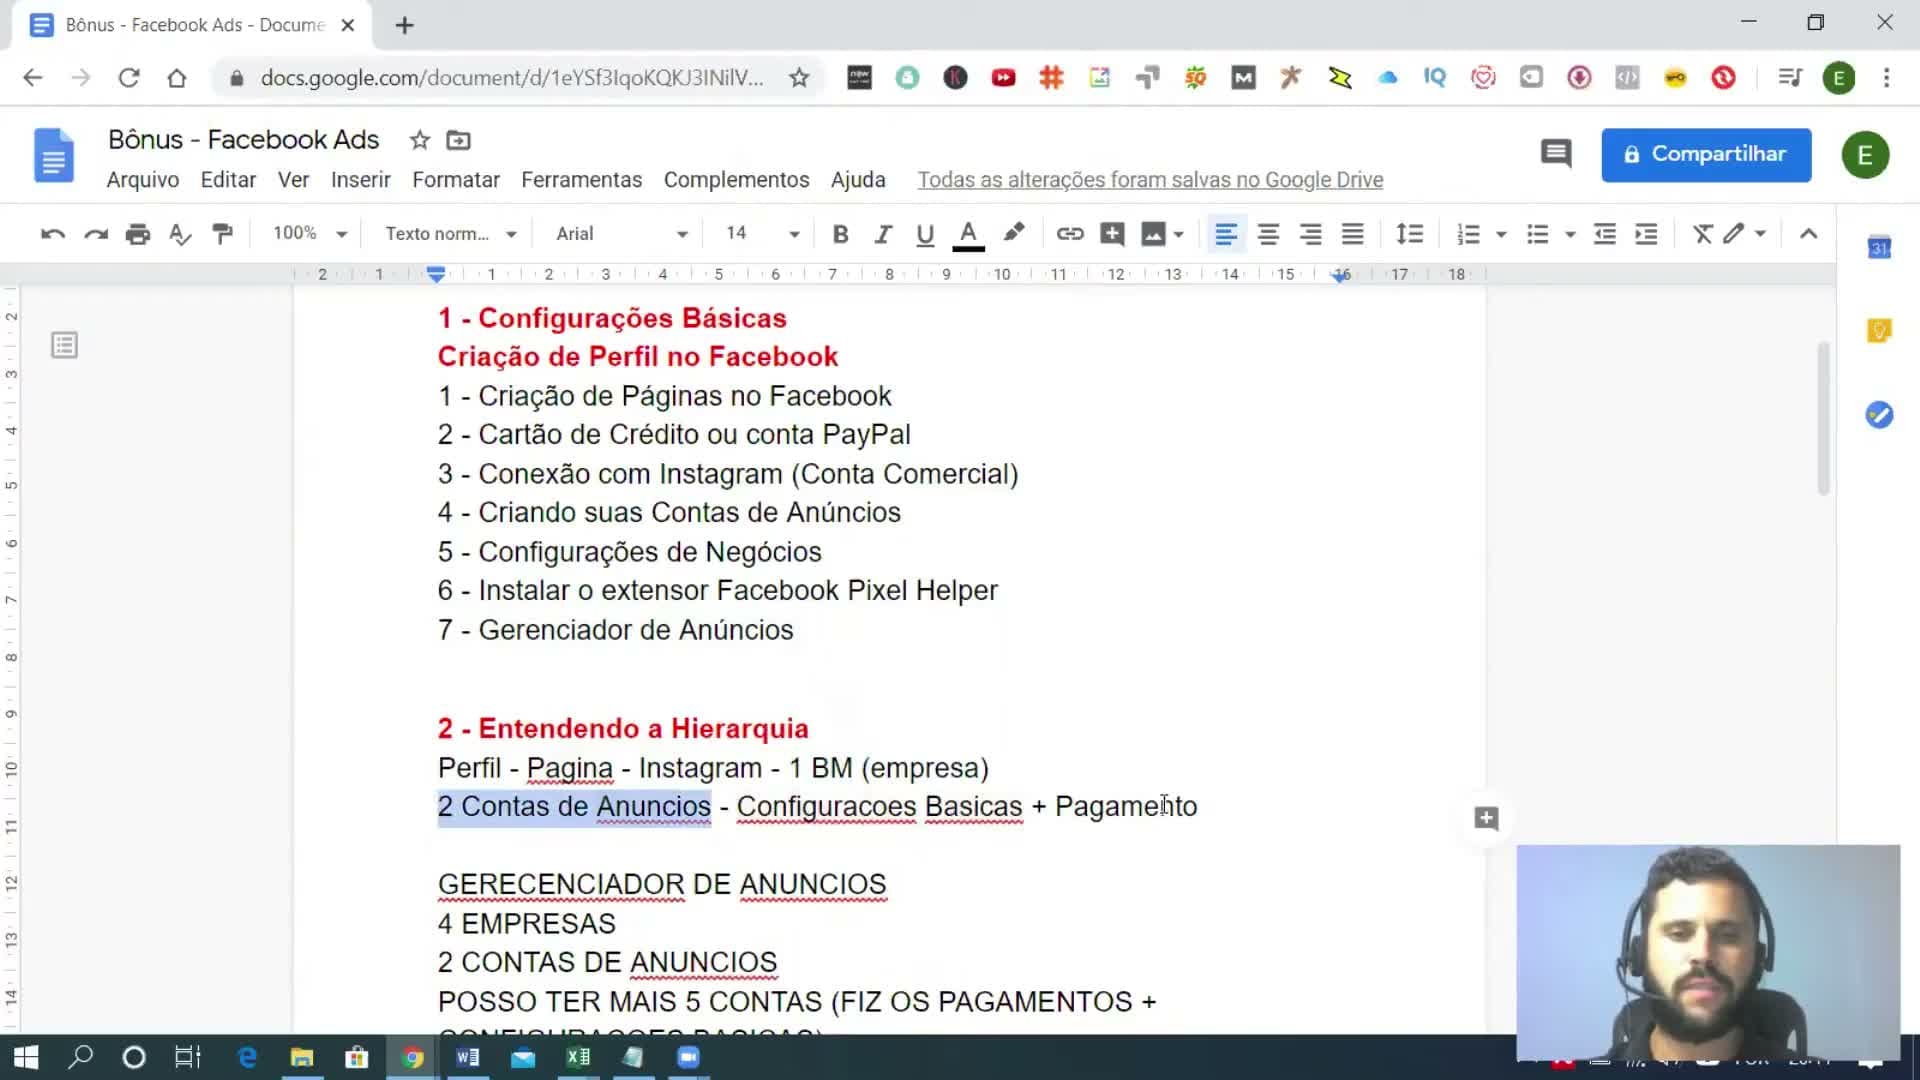
Task: Open line spacing options
Action: coord(1409,234)
